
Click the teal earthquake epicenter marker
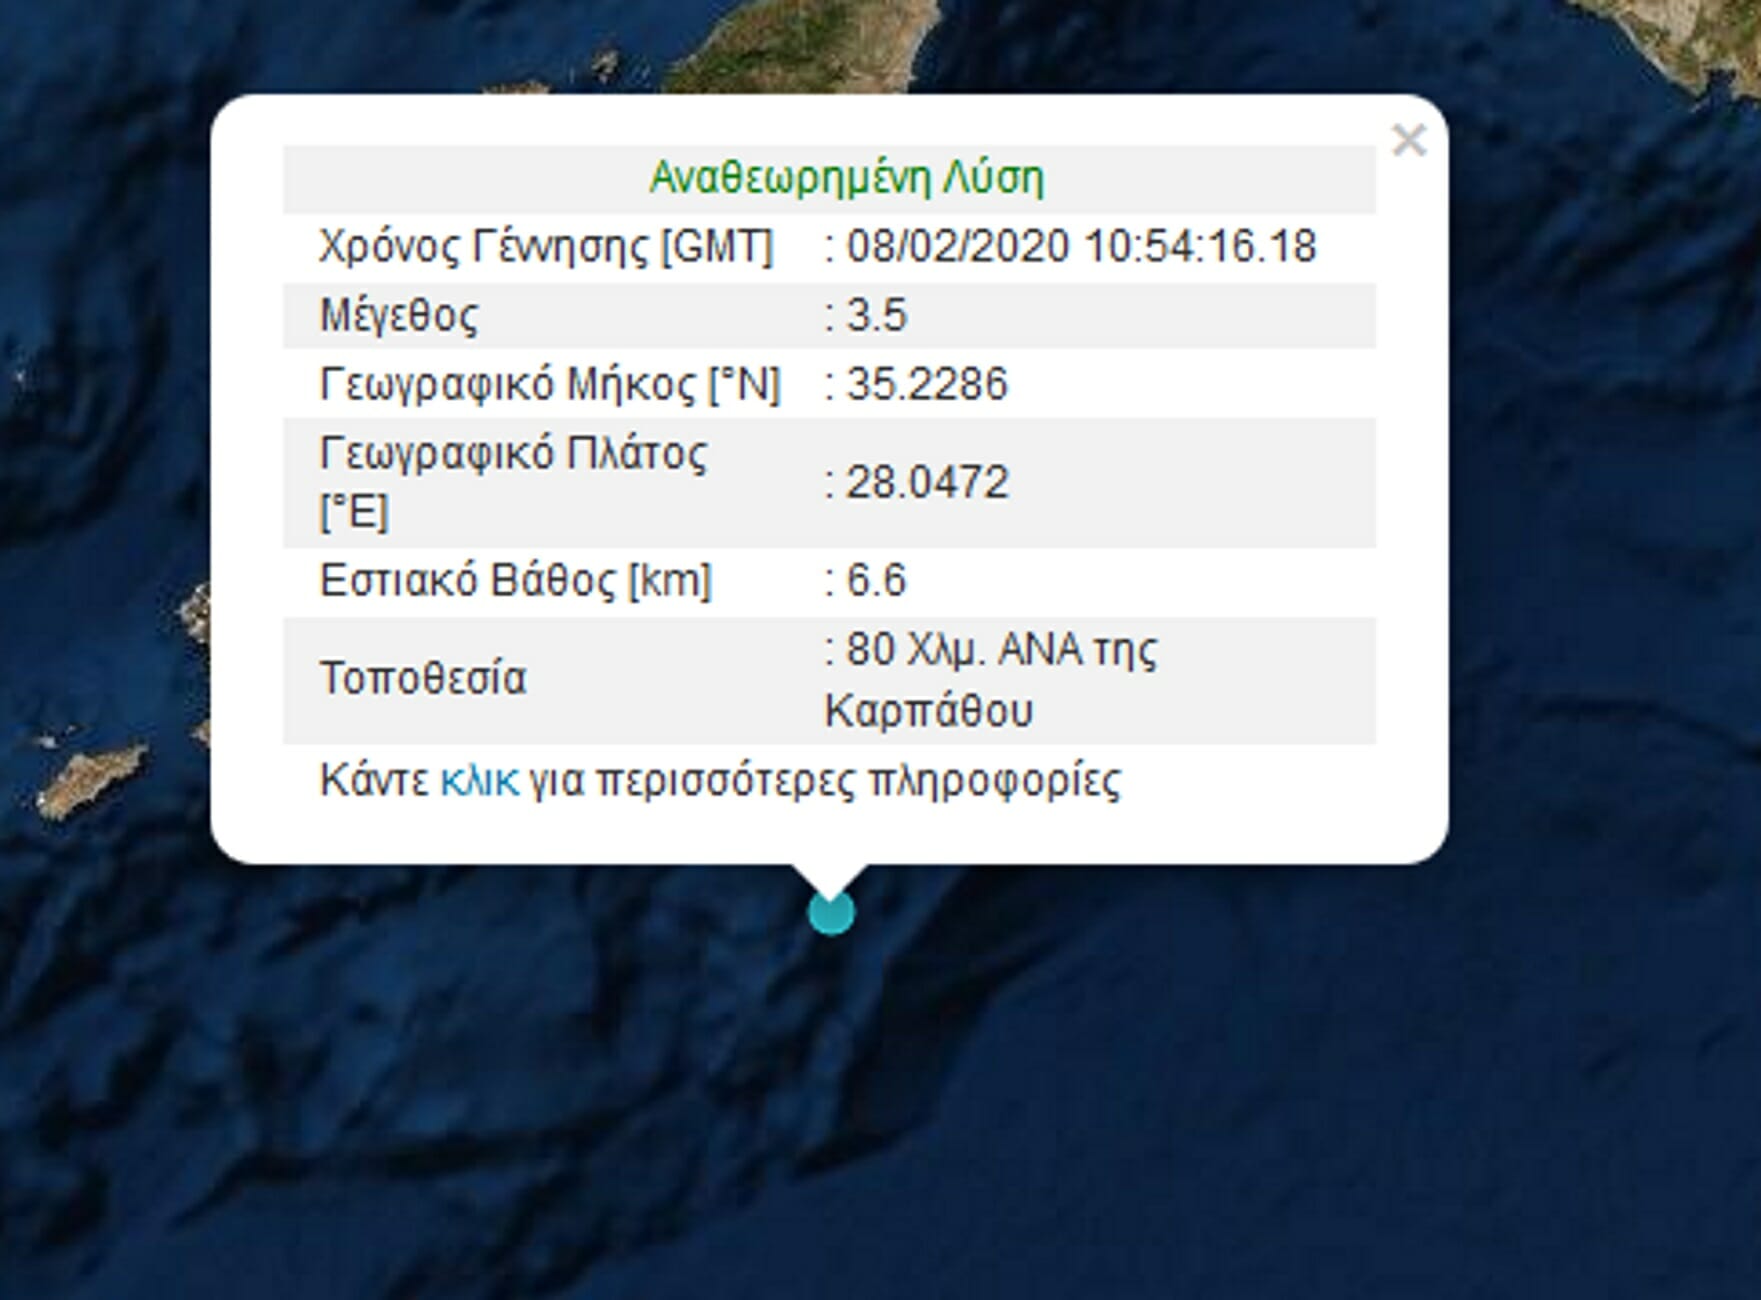pos(831,913)
